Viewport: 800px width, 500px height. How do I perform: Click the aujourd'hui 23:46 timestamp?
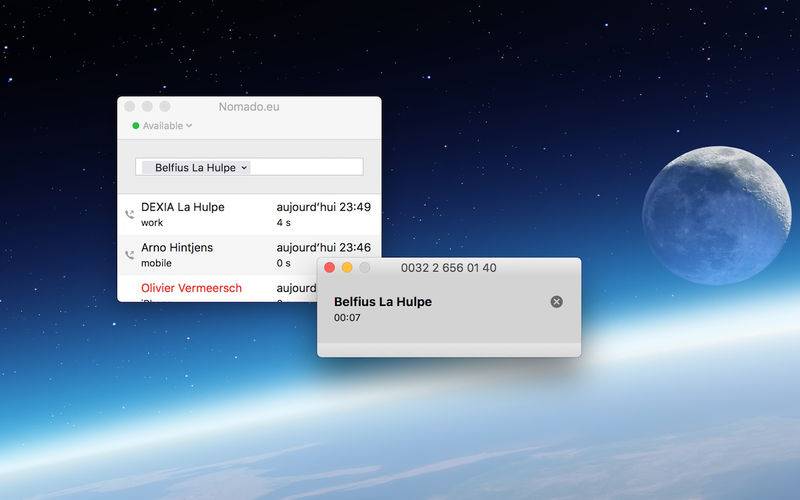[323, 247]
